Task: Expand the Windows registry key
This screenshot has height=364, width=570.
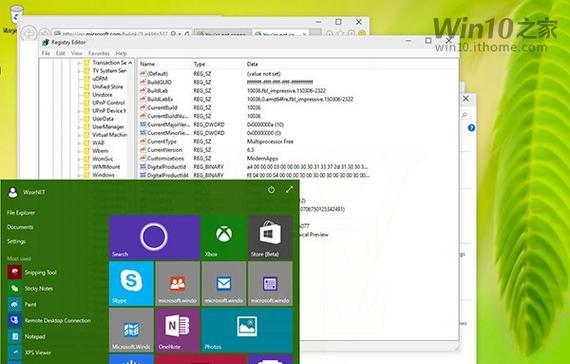Action: pyautogui.click(x=79, y=175)
